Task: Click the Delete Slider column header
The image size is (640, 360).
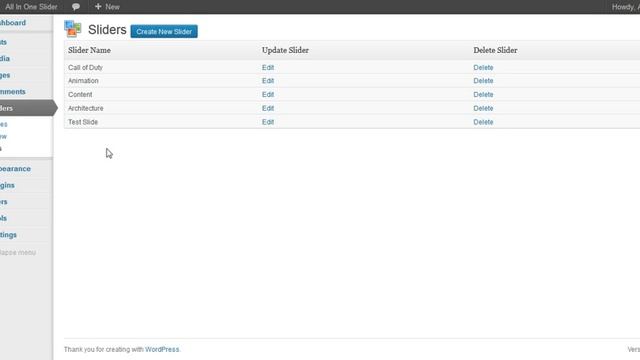Action: click(x=495, y=50)
